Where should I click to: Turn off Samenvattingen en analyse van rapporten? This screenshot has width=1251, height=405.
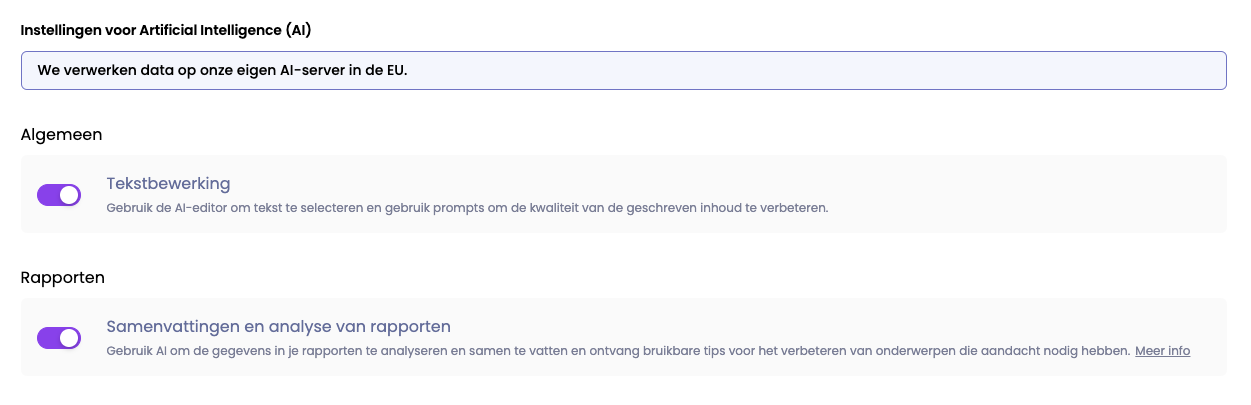[x=59, y=338]
